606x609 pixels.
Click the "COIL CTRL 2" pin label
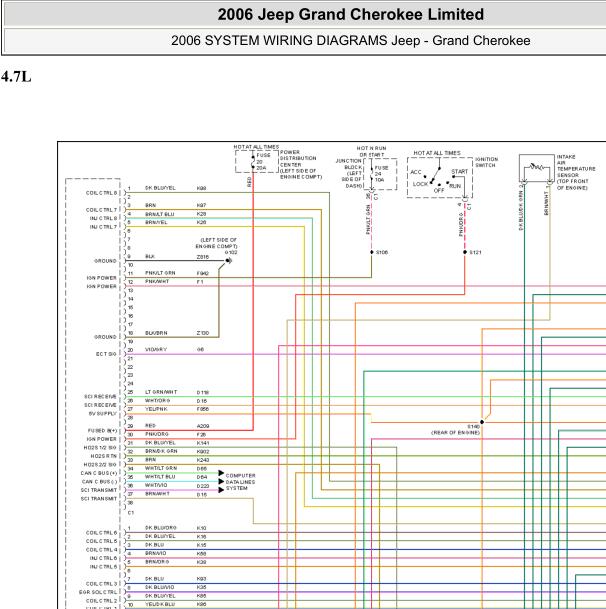tap(101, 601)
